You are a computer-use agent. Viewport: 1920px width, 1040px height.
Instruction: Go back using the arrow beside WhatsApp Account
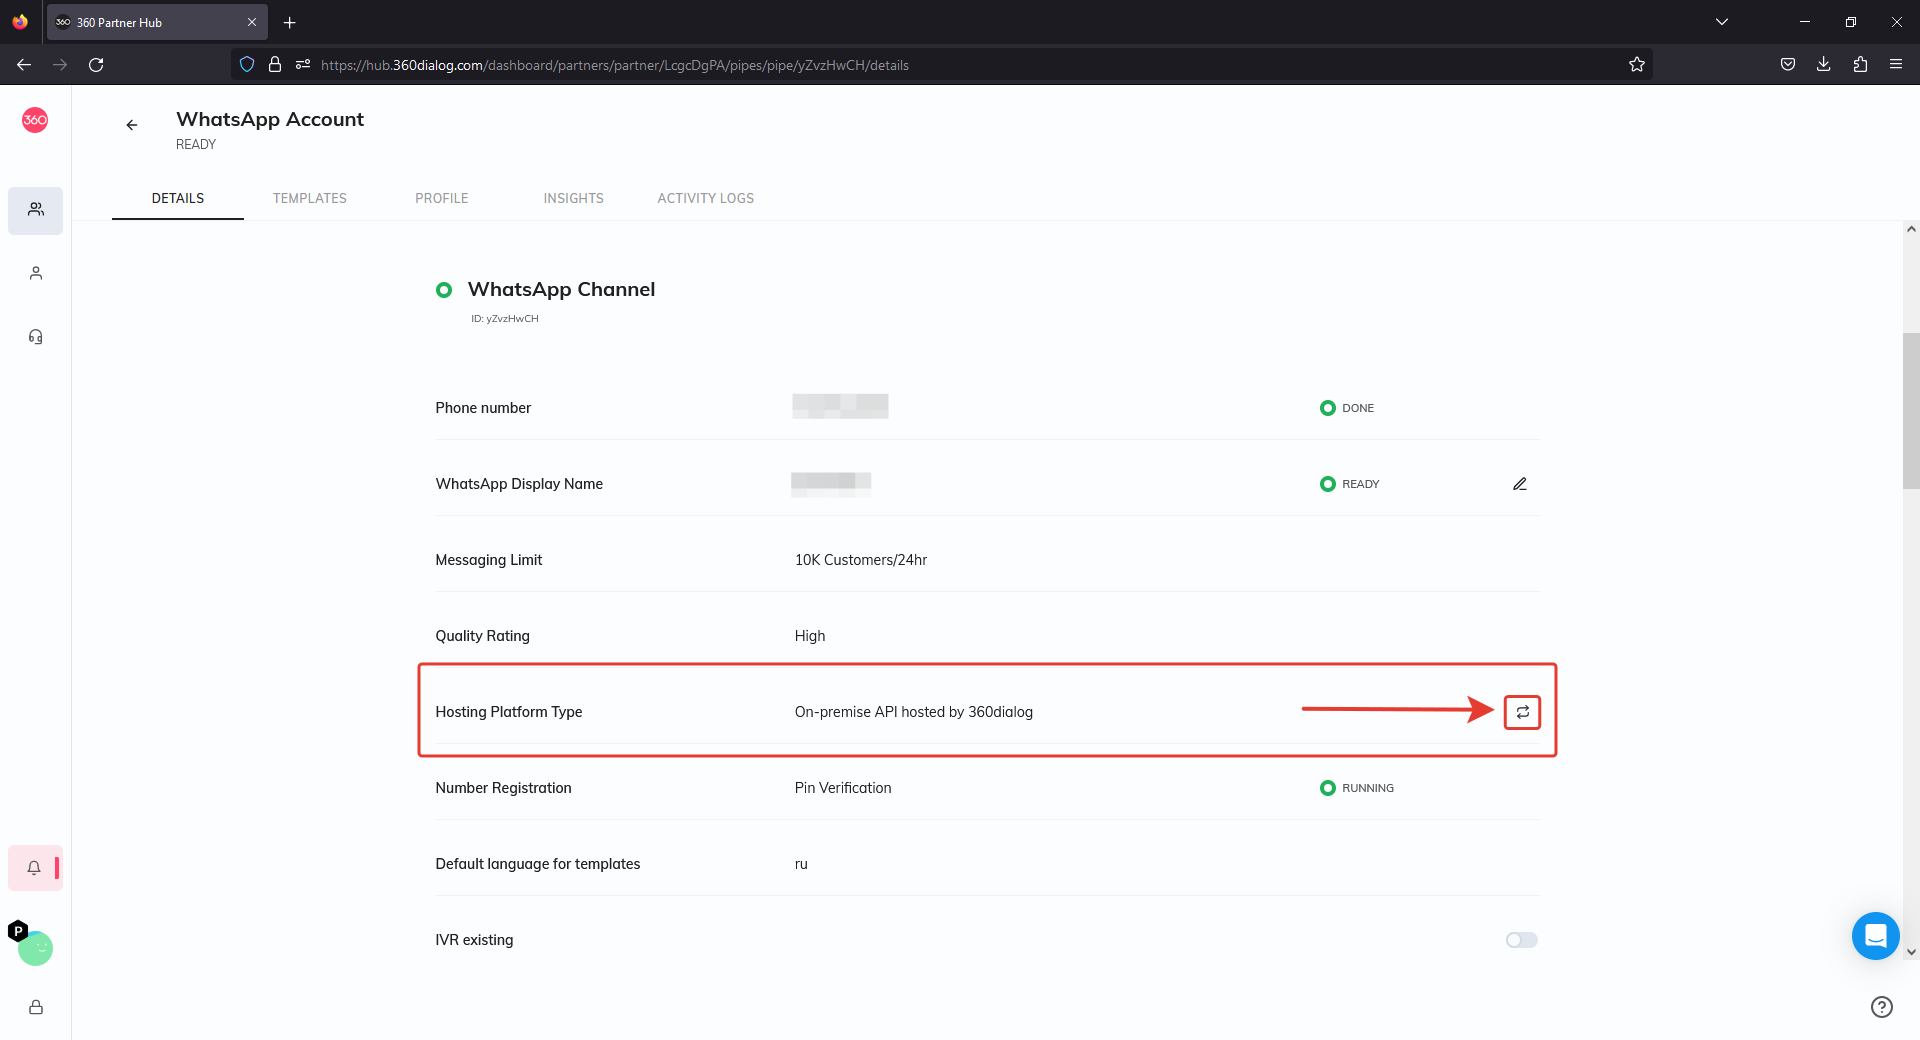pyautogui.click(x=132, y=125)
